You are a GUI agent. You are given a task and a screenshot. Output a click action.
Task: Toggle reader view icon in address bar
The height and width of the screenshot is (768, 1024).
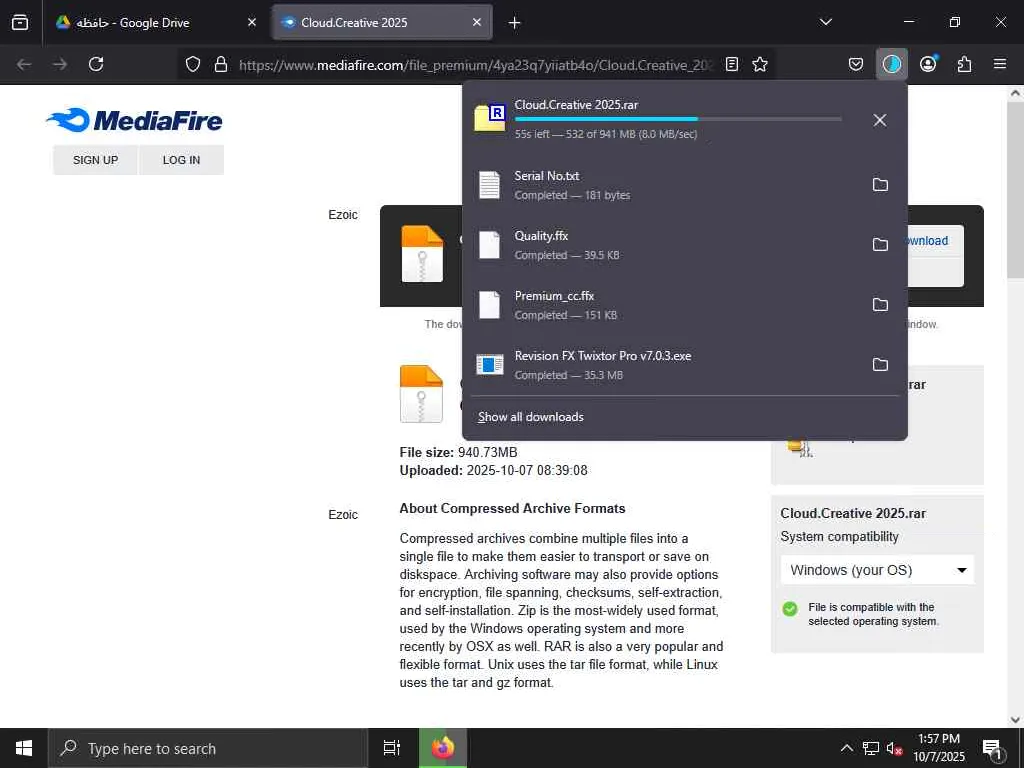tap(732, 64)
